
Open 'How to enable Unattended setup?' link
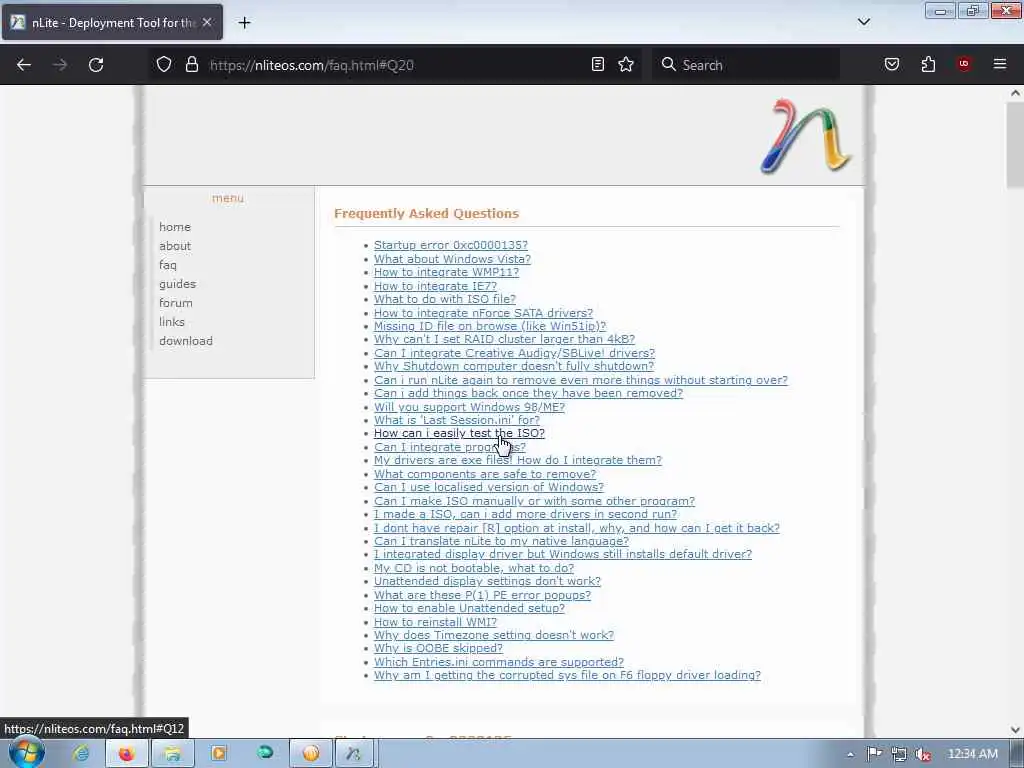tap(469, 608)
